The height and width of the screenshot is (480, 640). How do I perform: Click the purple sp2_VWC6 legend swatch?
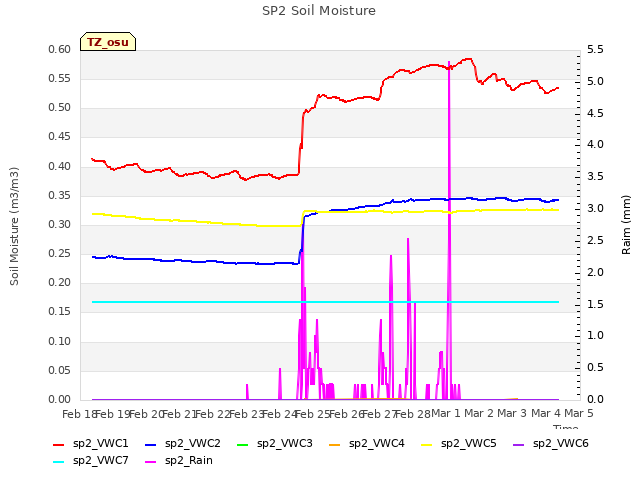click(x=518, y=444)
